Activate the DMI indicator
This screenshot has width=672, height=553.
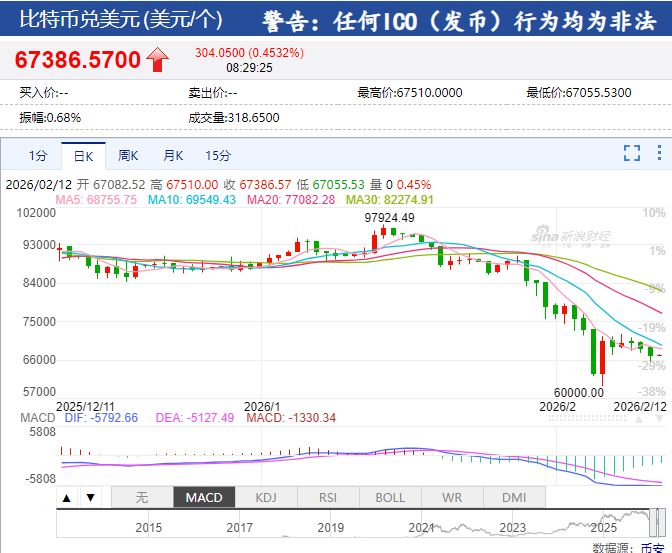[514, 497]
